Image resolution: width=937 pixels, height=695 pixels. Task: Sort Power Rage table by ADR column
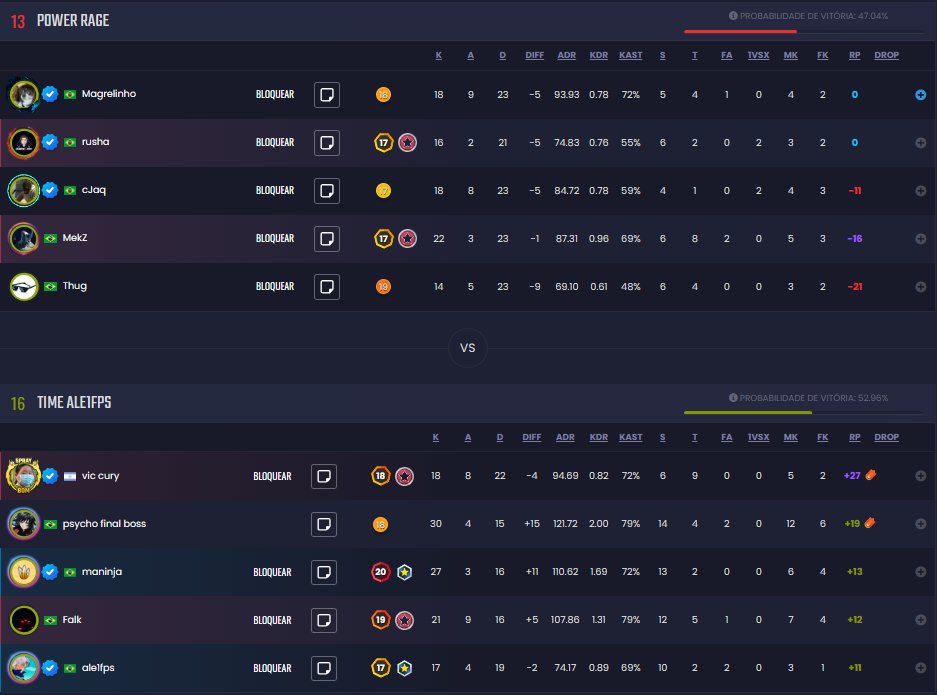[x=567, y=55]
